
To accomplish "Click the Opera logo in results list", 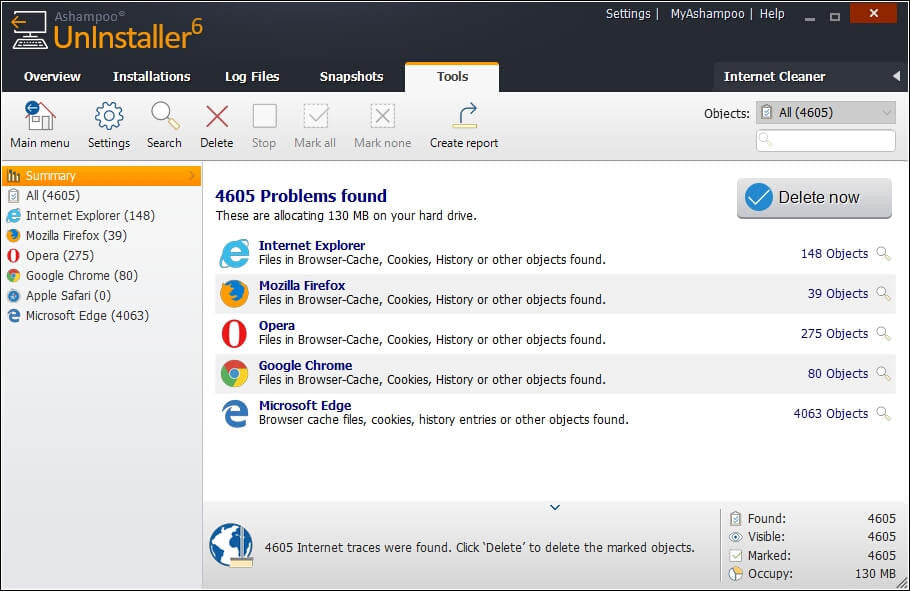I will 234,334.
